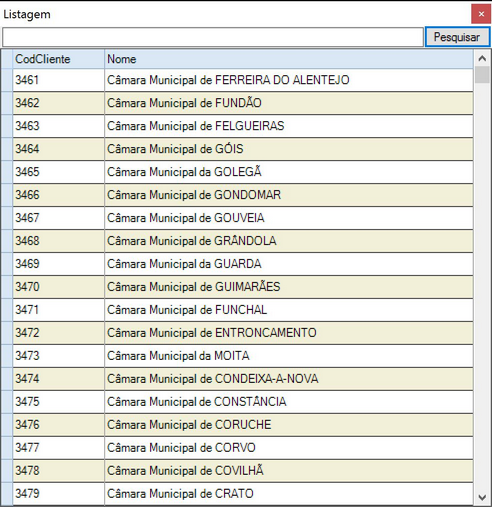Click client code 3468 cell

(58, 241)
